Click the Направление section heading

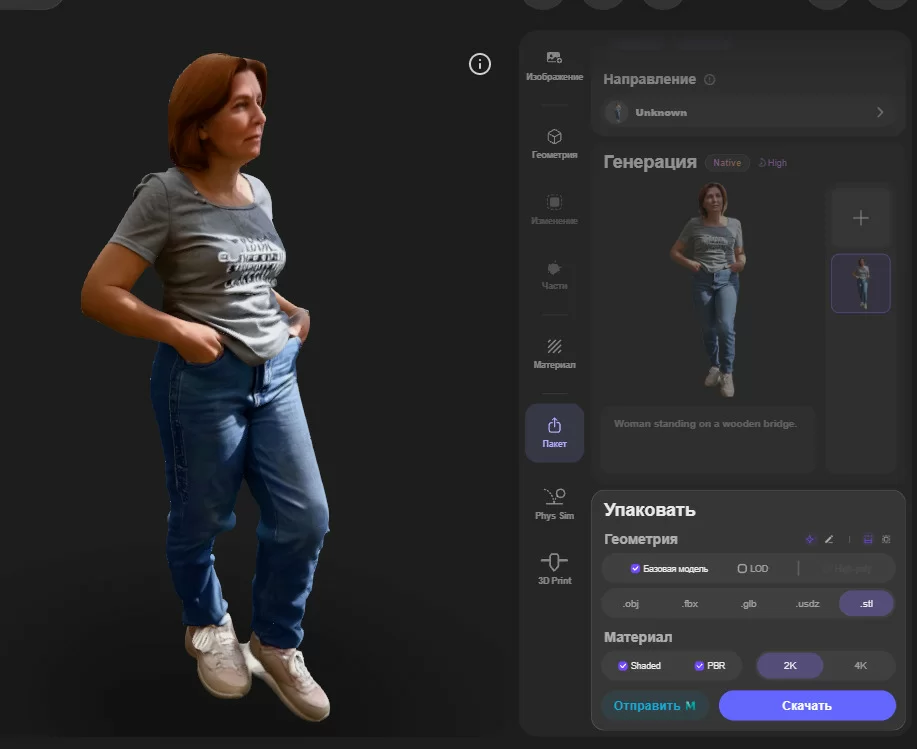click(649, 79)
